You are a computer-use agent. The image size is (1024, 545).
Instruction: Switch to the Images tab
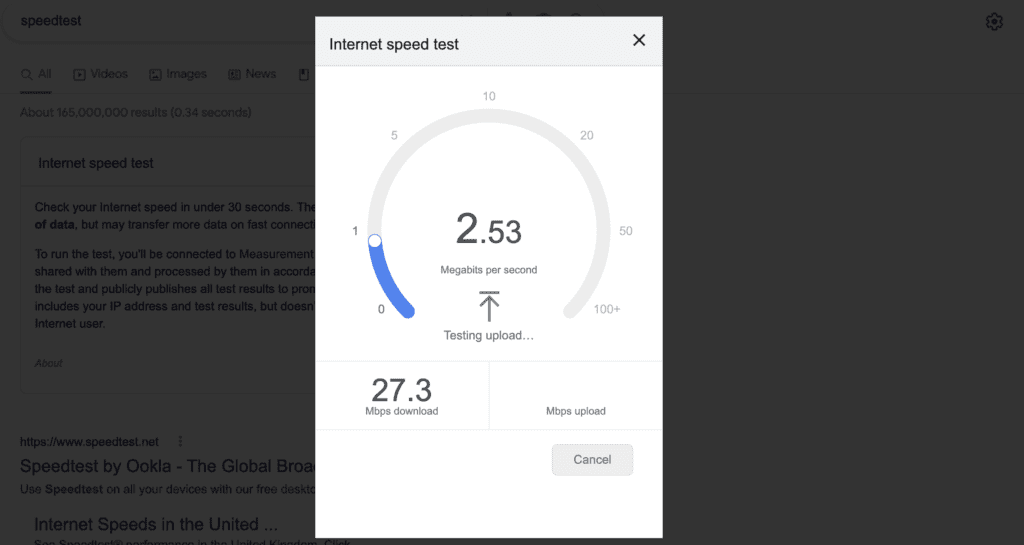click(x=178, y=74)
